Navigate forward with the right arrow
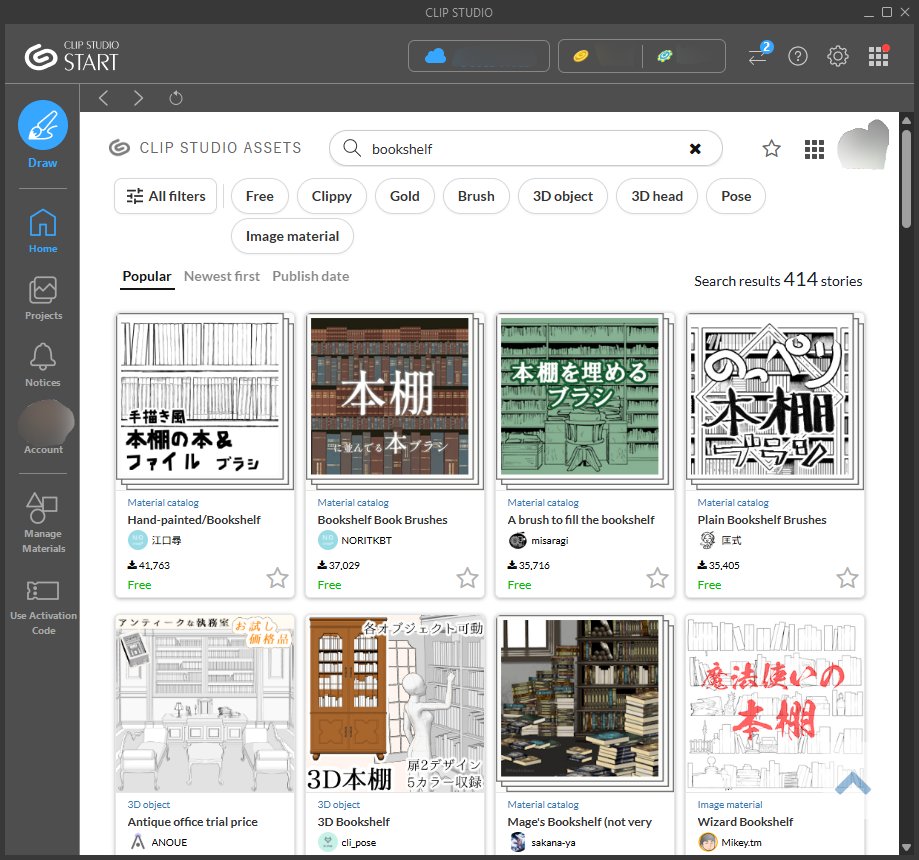919x860 pixels. [138, 98]
